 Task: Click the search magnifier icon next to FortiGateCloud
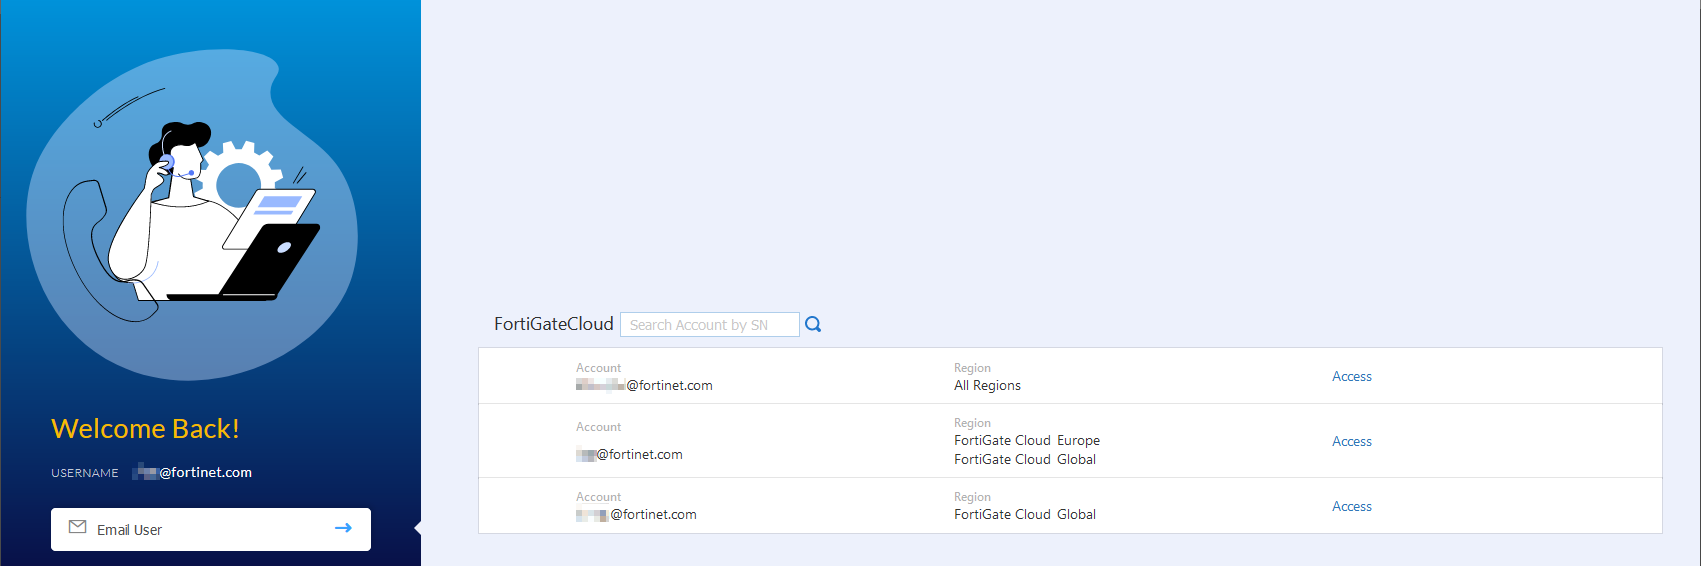click(x=813, y=324)
